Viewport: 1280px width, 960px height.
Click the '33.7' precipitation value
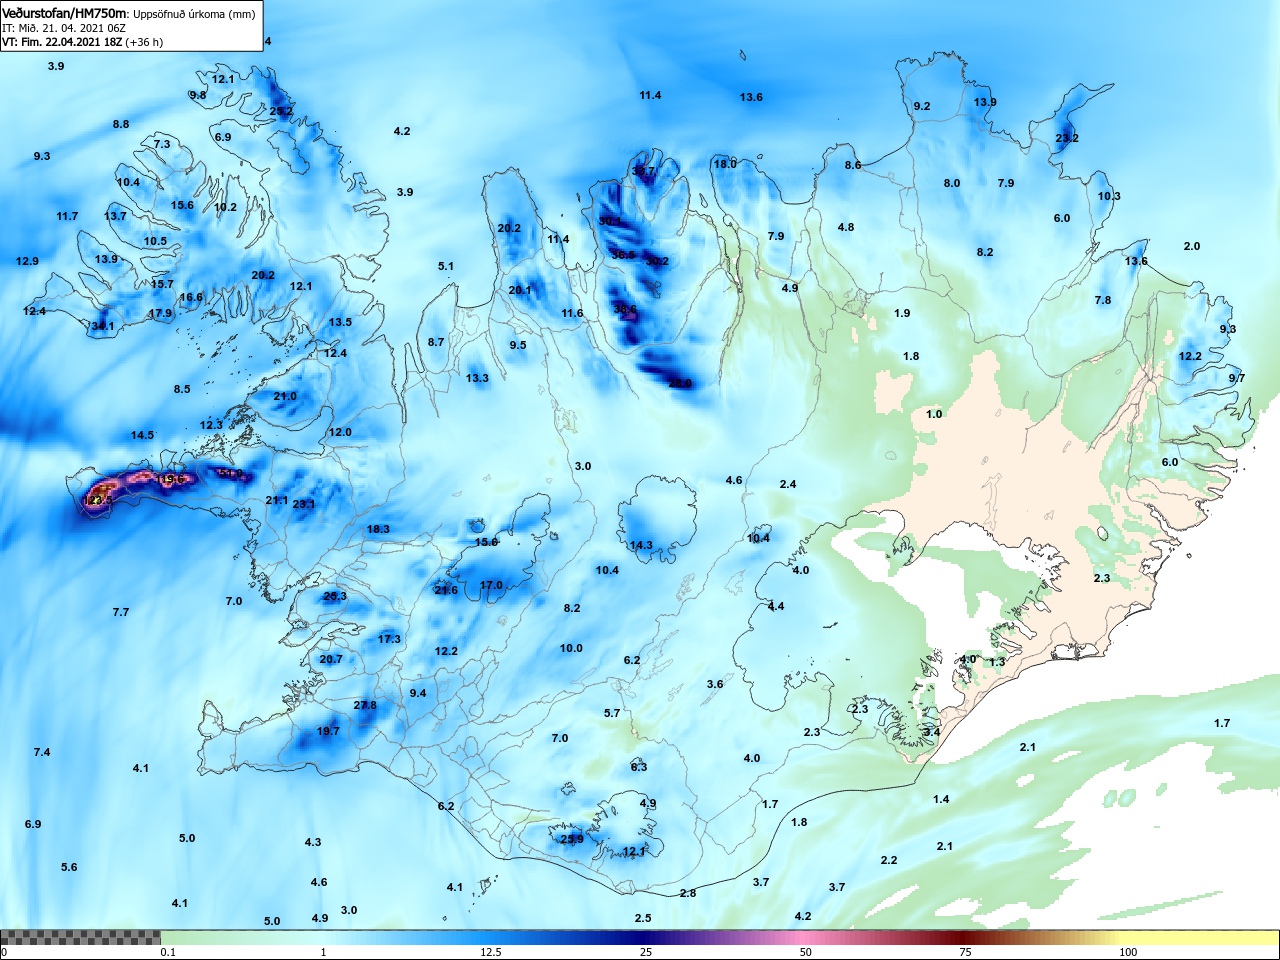[x=643, y=171]
